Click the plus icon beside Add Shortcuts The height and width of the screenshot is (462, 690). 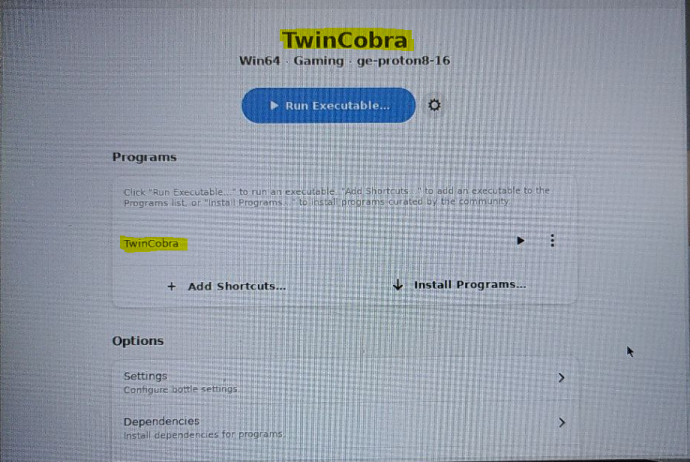[x=172, y=286]
